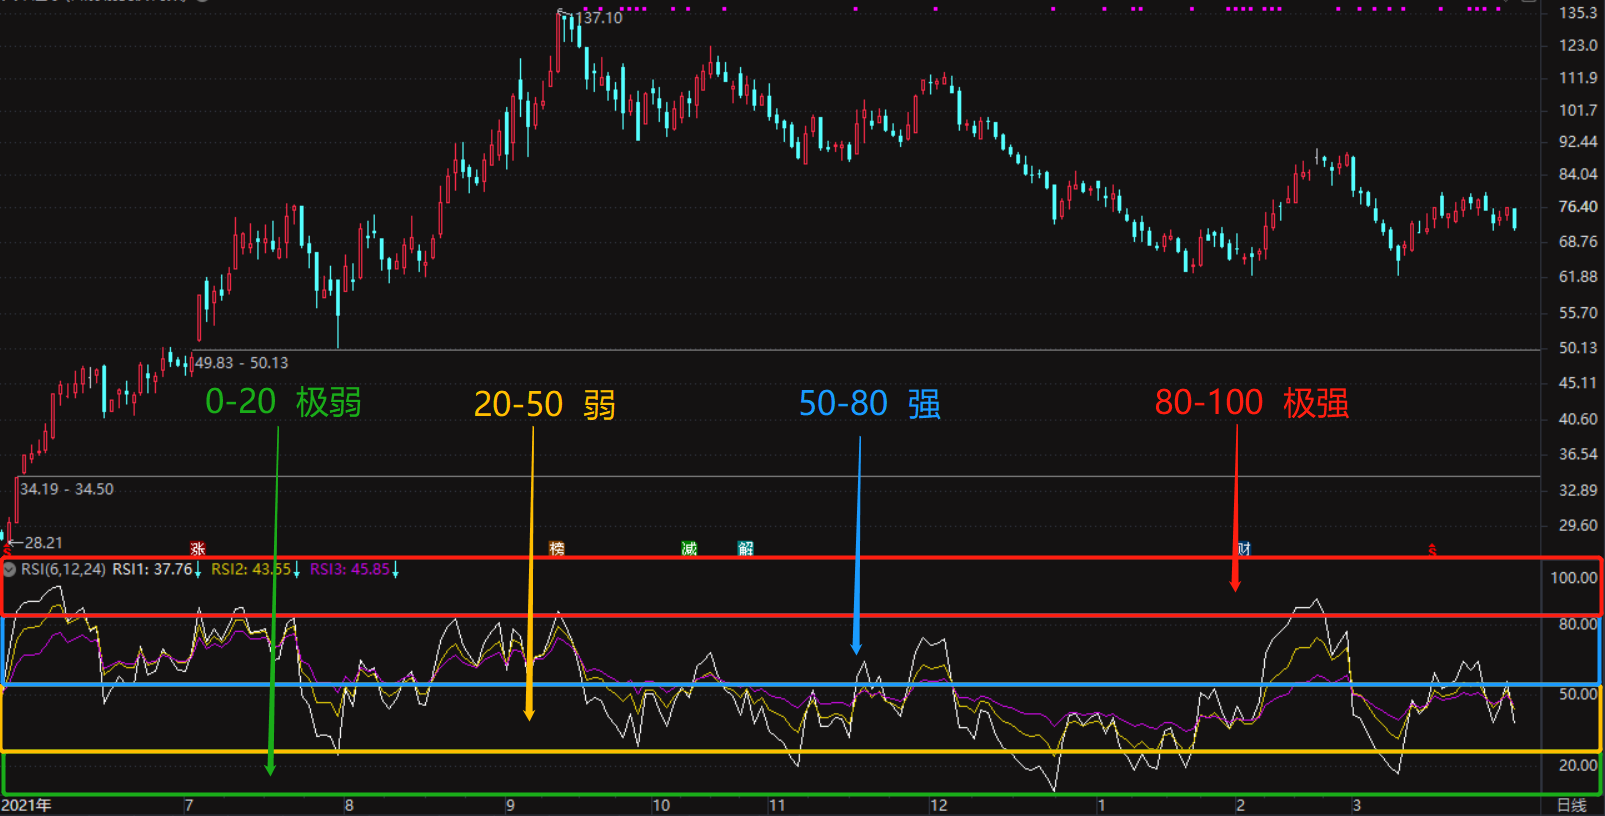The image size is (1605, 816).
Task: Open the RSI(6,12,24) indicator settings
Action: point(63,570)
